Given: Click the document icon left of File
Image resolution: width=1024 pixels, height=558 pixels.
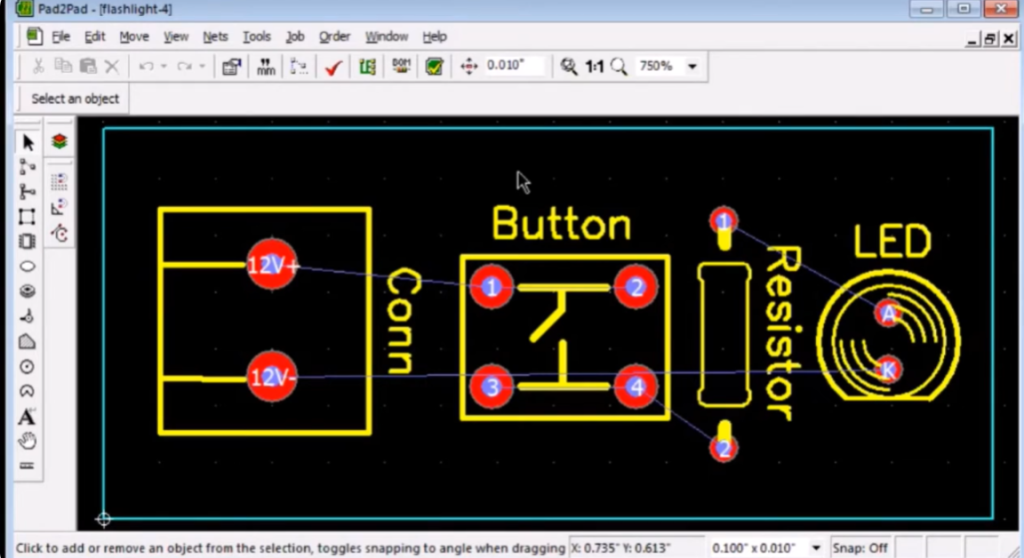Looking at the screenshot, I should (x=34, y=36).
